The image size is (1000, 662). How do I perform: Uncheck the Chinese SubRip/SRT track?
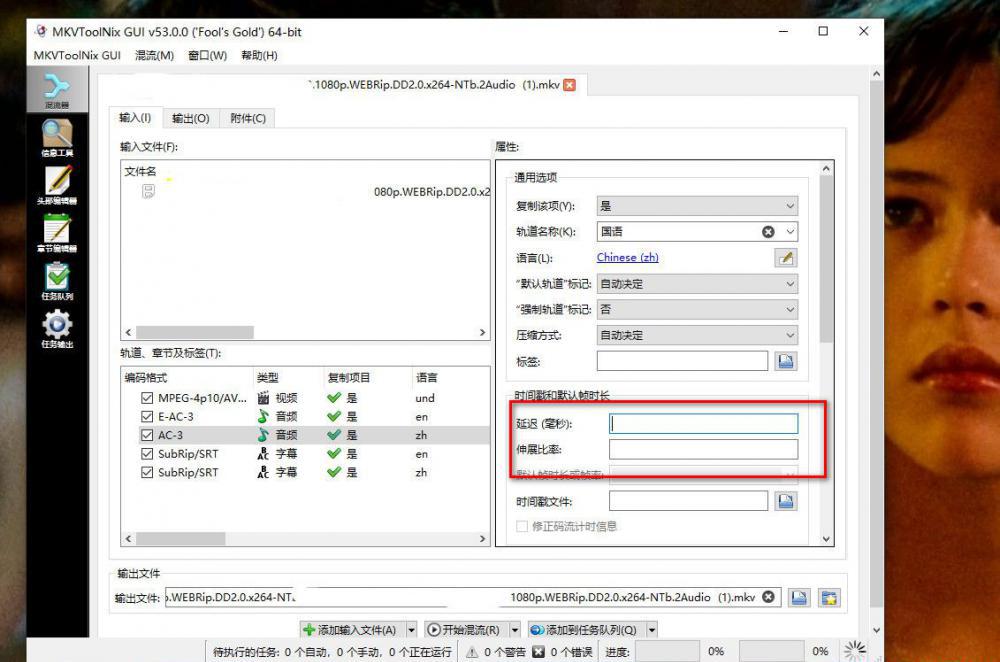[x=147, y=472]
